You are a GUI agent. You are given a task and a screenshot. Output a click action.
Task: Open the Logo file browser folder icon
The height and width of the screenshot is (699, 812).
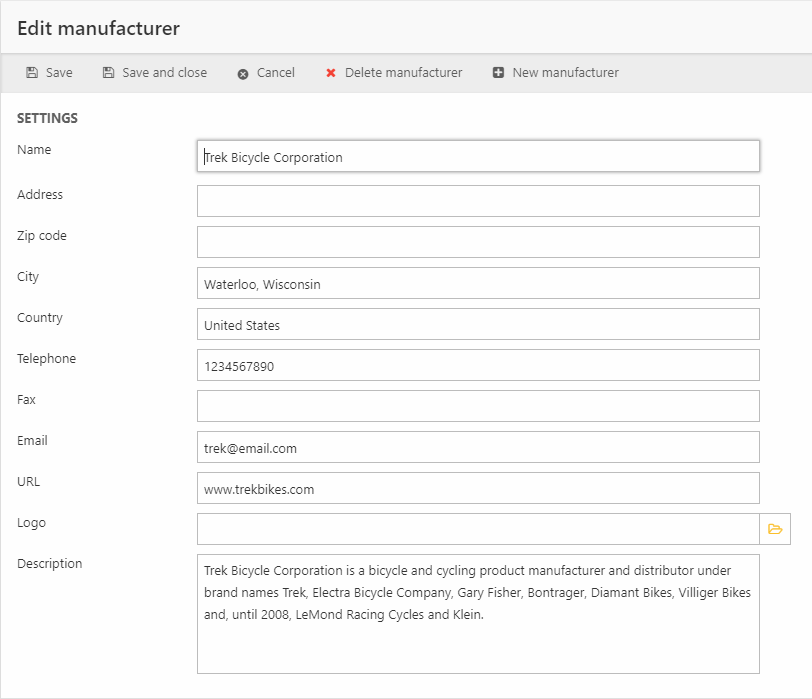click(x=775, y=529)
